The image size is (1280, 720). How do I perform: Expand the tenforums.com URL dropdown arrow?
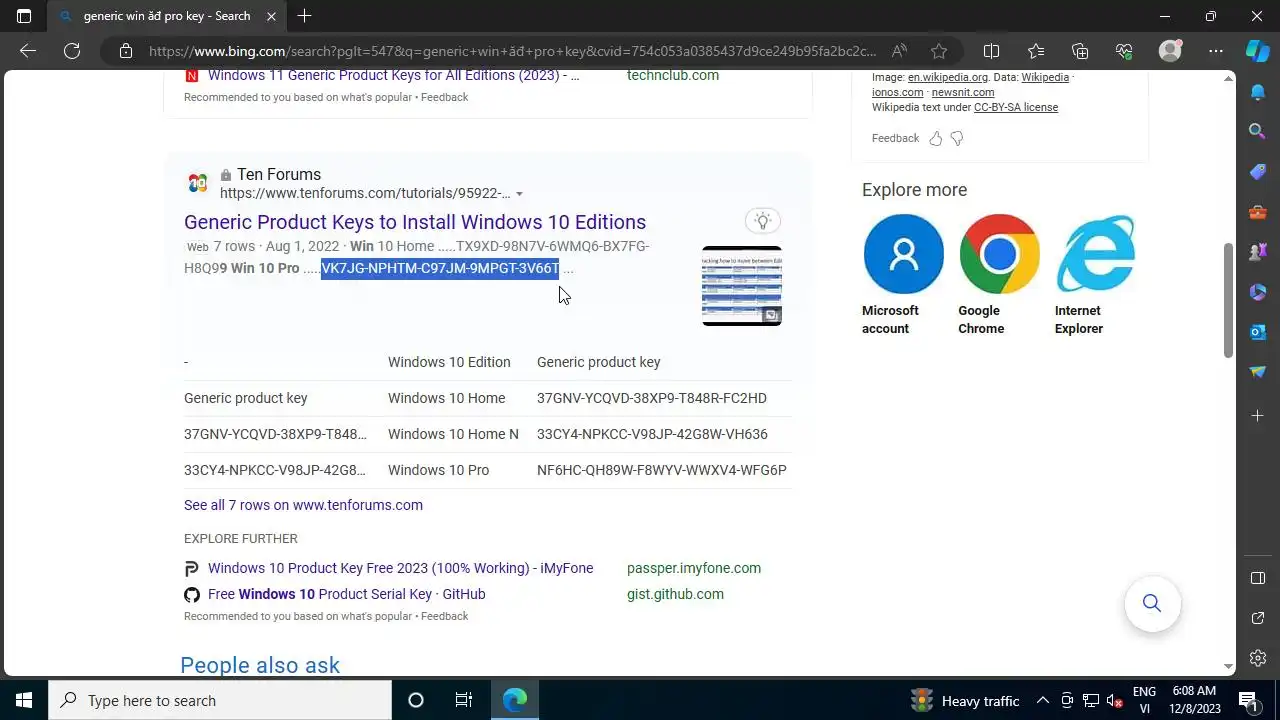pos(519,194)
